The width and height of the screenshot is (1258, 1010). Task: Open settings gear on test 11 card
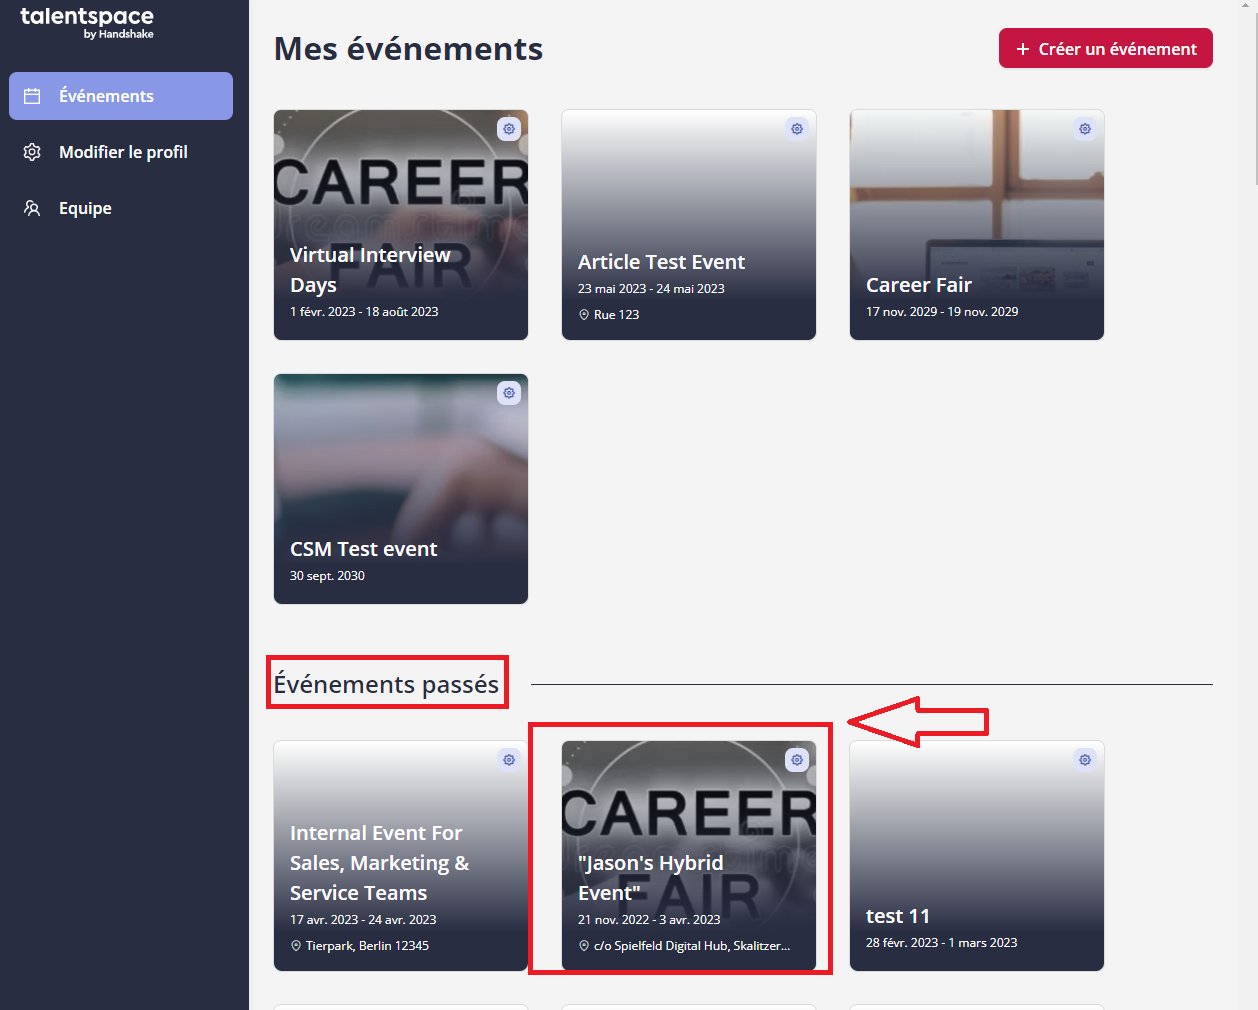[1085, 760]
